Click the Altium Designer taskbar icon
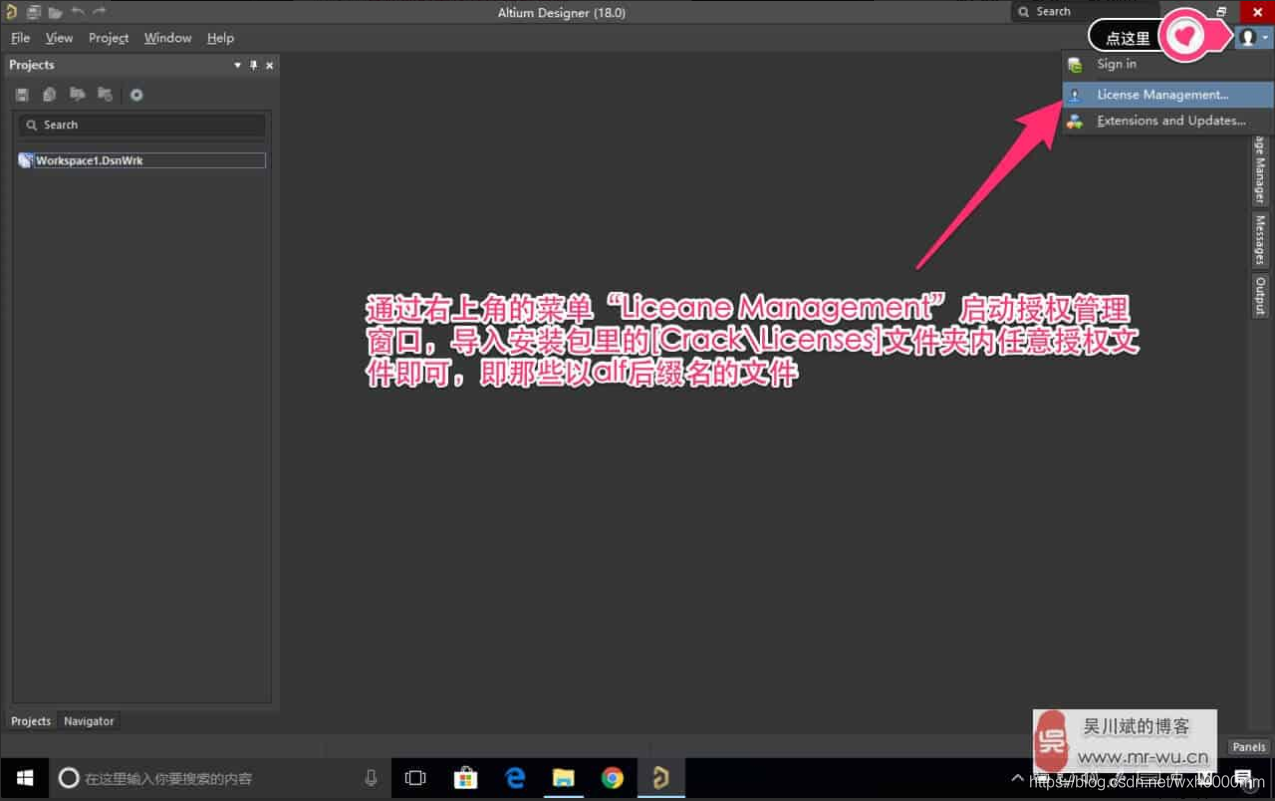Screen dimensions: 1275x801 (x=660, y=778)
